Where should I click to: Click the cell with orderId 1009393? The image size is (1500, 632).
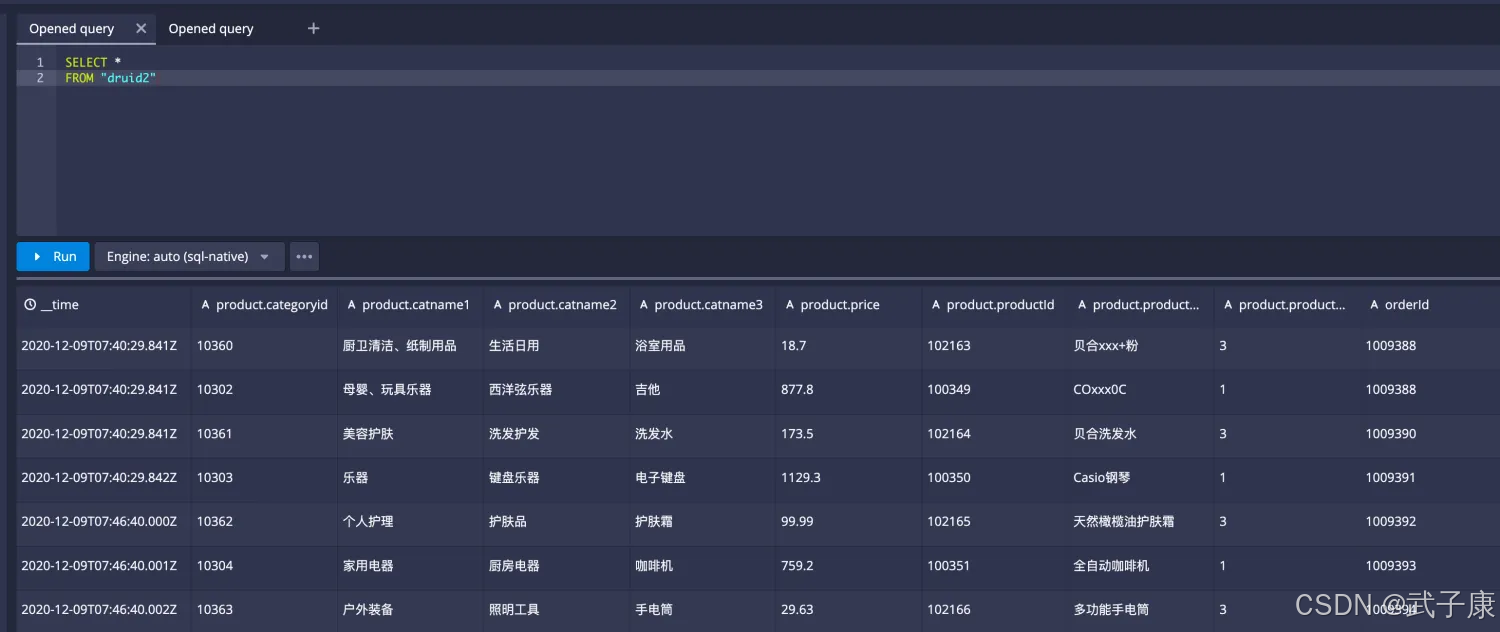1390,566
